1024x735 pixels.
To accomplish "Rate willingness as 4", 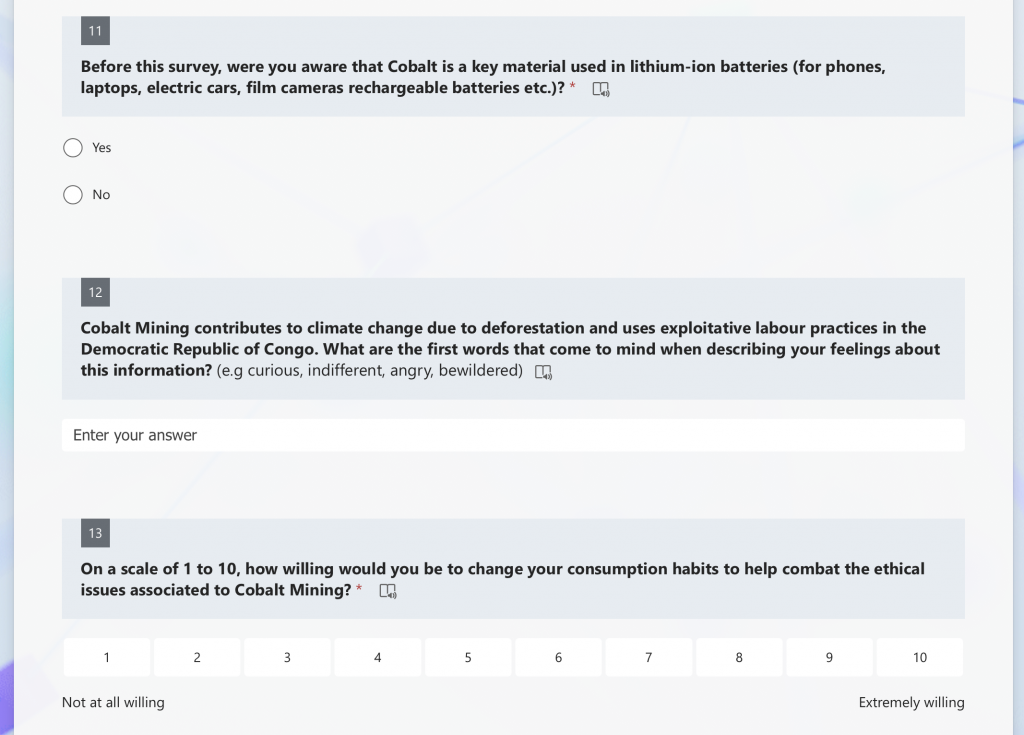I will [377, 657].
